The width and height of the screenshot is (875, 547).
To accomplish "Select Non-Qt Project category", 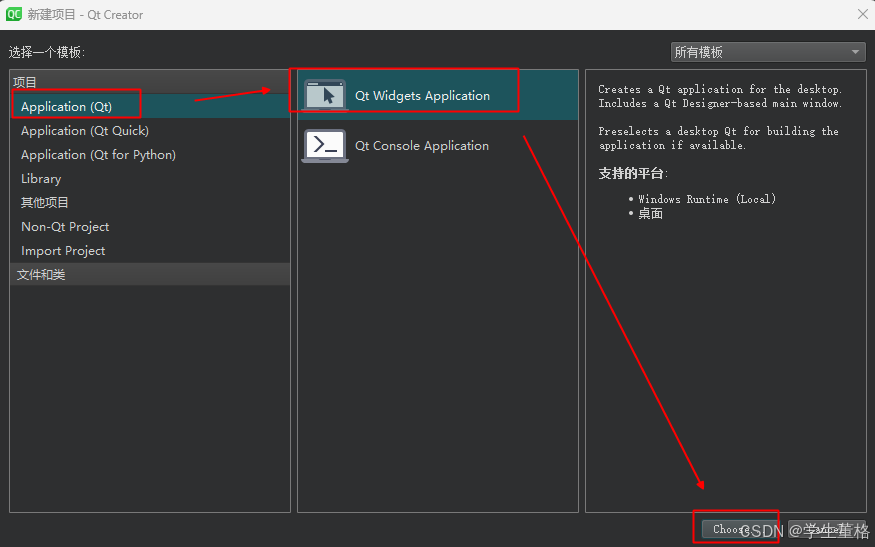I will [150, 227].
